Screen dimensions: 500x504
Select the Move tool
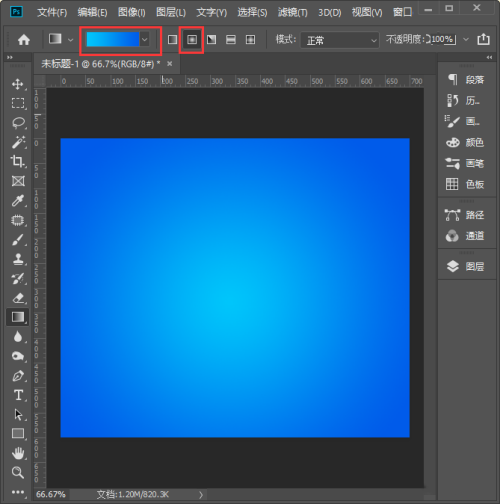point(18,84)
